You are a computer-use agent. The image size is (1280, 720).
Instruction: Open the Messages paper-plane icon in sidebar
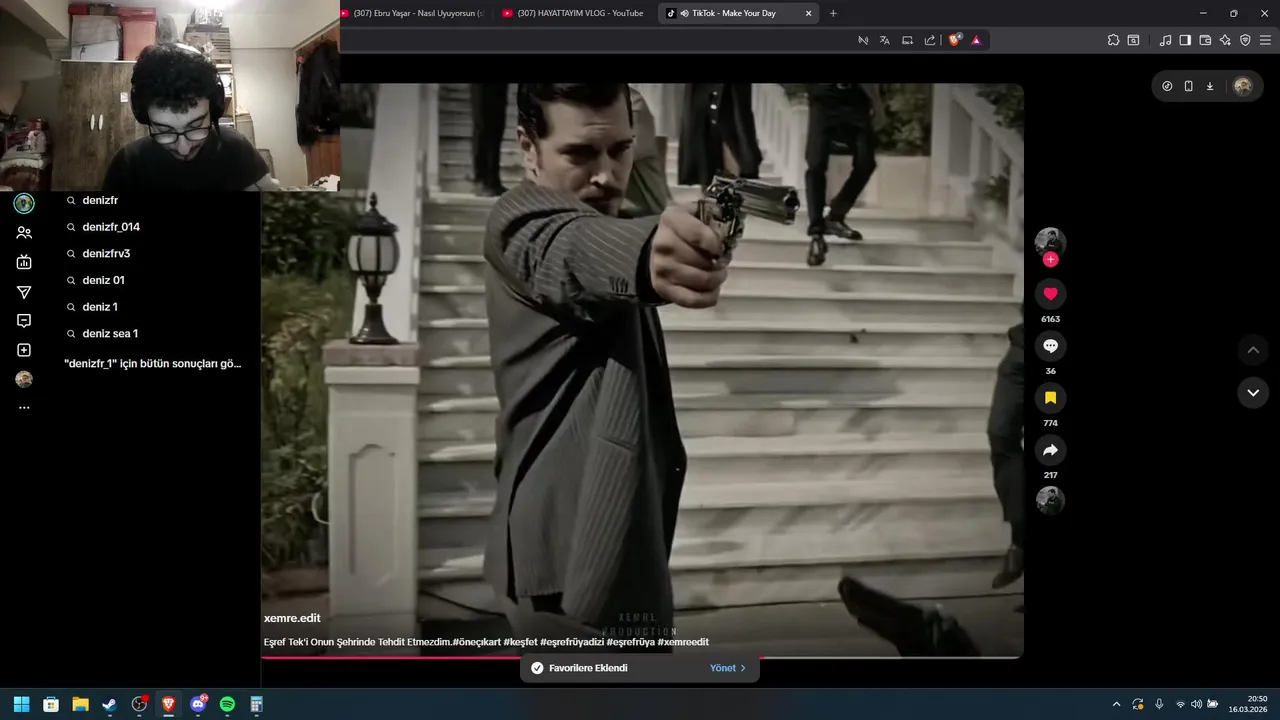coord(24,292)
